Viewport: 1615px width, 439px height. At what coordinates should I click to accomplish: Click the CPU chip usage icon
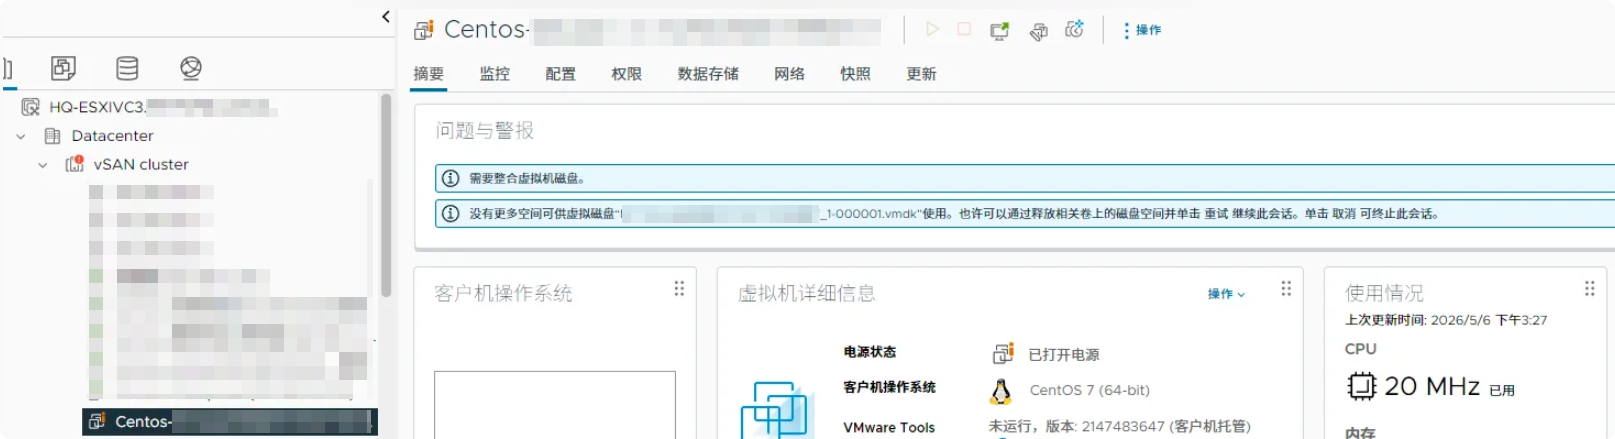(x=1361, y=386)
